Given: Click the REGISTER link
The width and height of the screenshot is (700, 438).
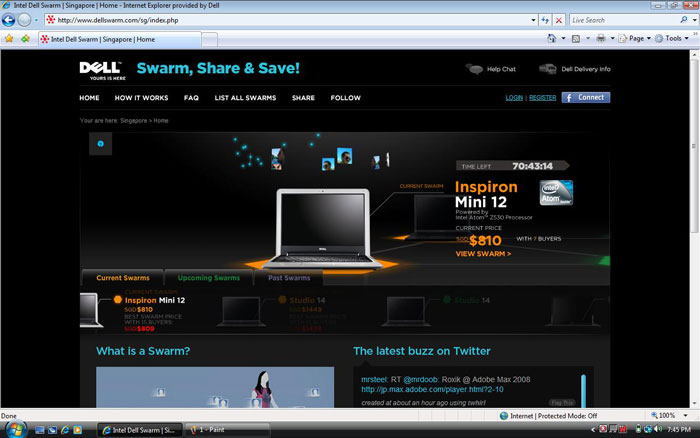Looking at the screenshot, I should (542, 98).
